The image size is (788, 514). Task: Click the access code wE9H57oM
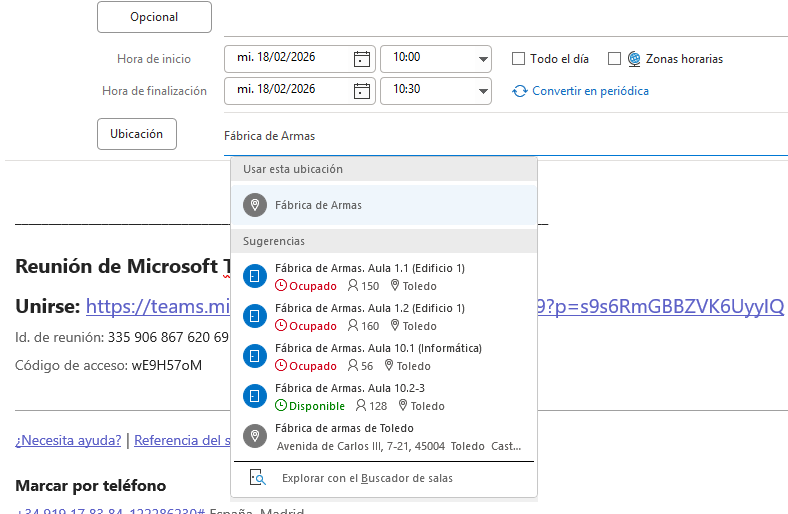[167, 365]
